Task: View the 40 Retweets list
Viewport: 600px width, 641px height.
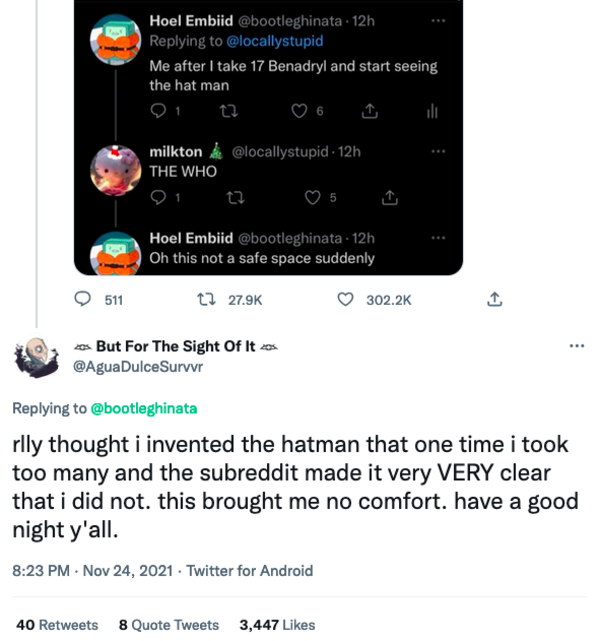Action: click(x=58, y=625)
